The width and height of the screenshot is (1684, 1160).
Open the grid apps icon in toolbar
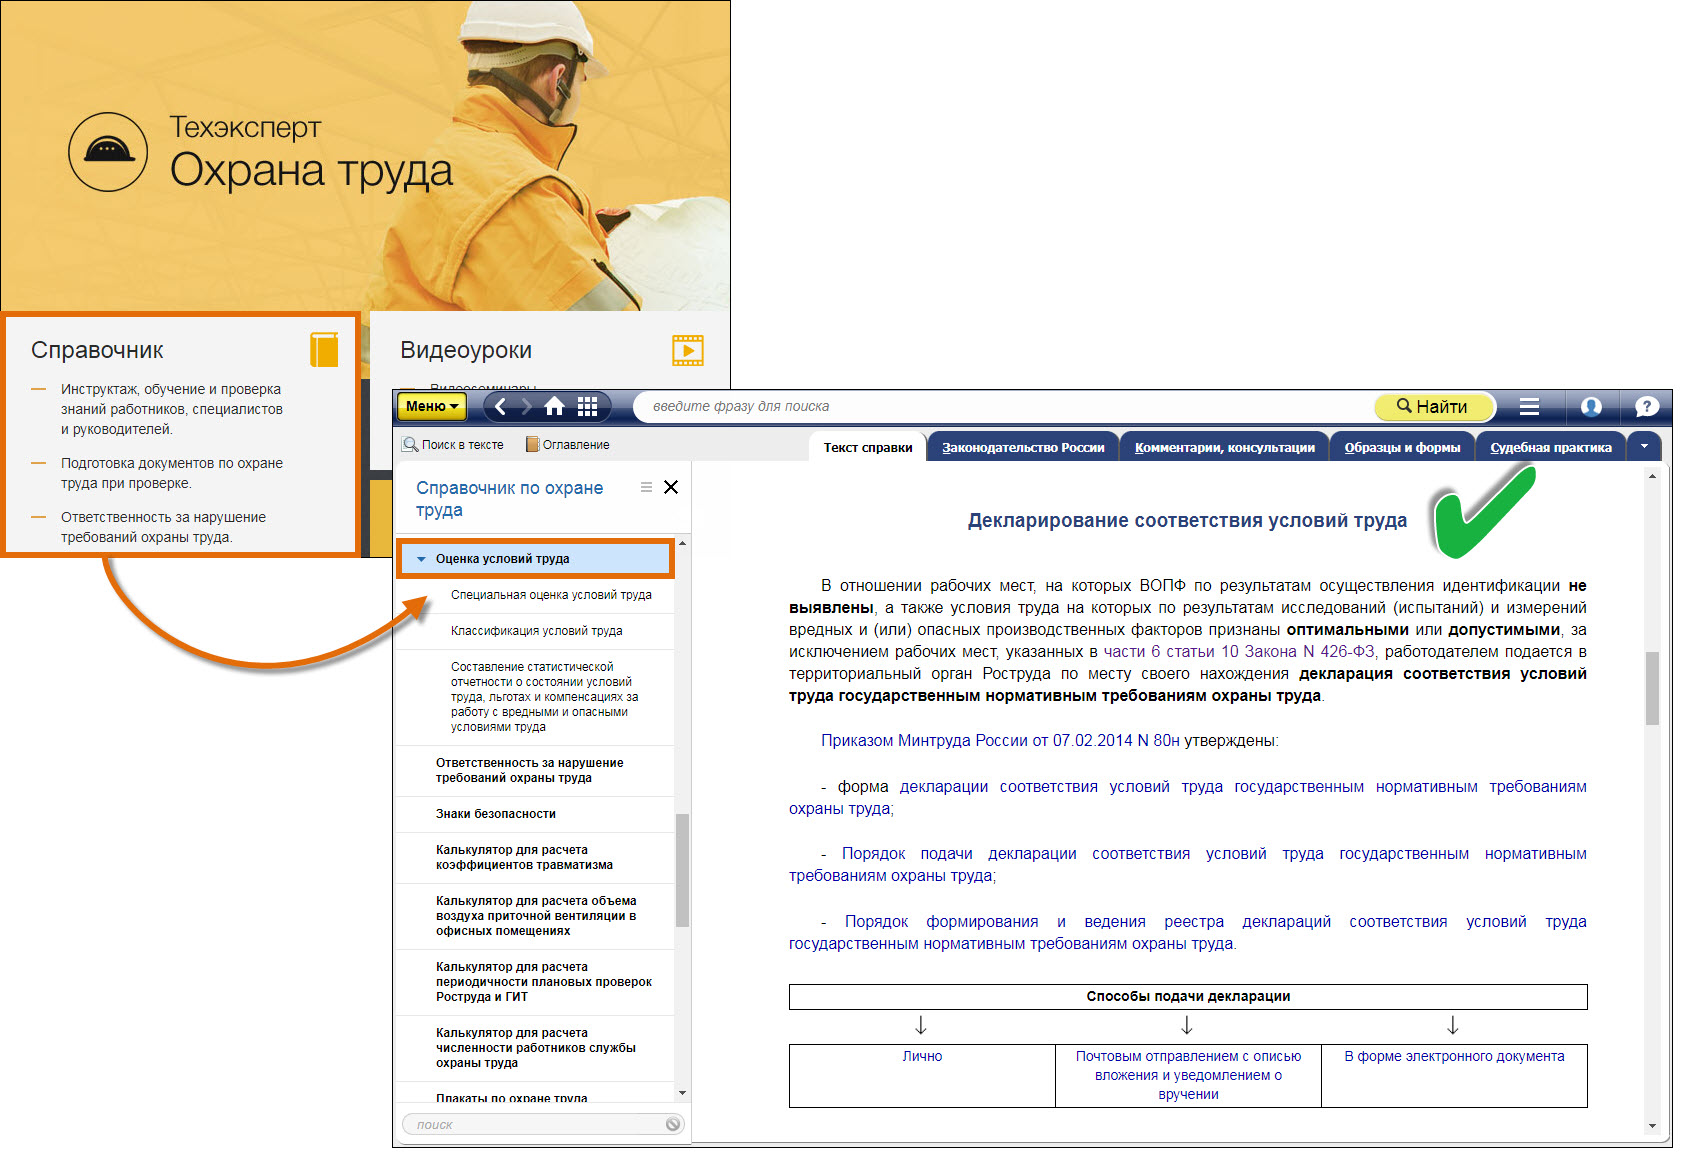(x=587, y=406)
